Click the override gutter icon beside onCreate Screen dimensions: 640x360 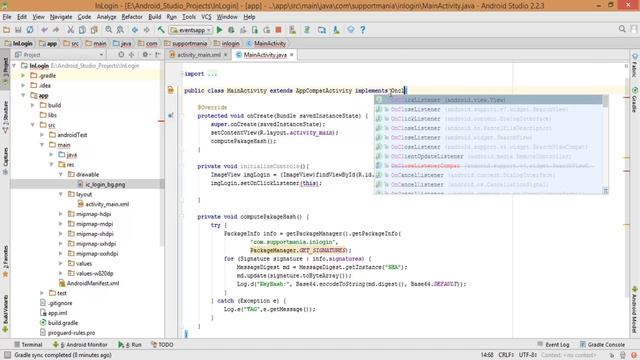171,116
